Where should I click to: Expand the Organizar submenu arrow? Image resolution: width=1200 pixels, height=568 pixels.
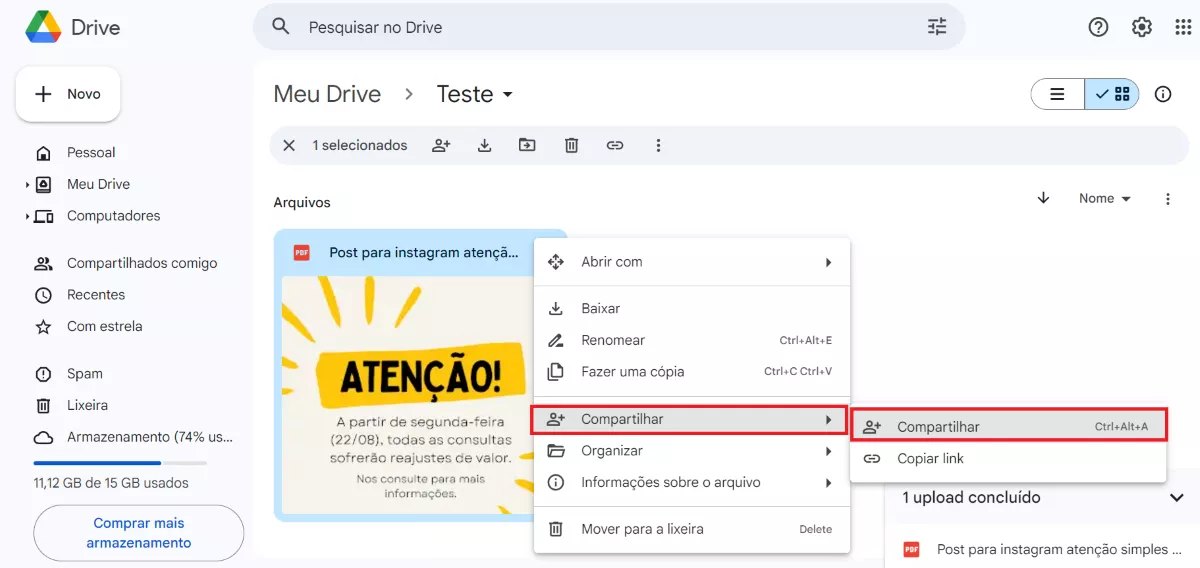(828, 451)
